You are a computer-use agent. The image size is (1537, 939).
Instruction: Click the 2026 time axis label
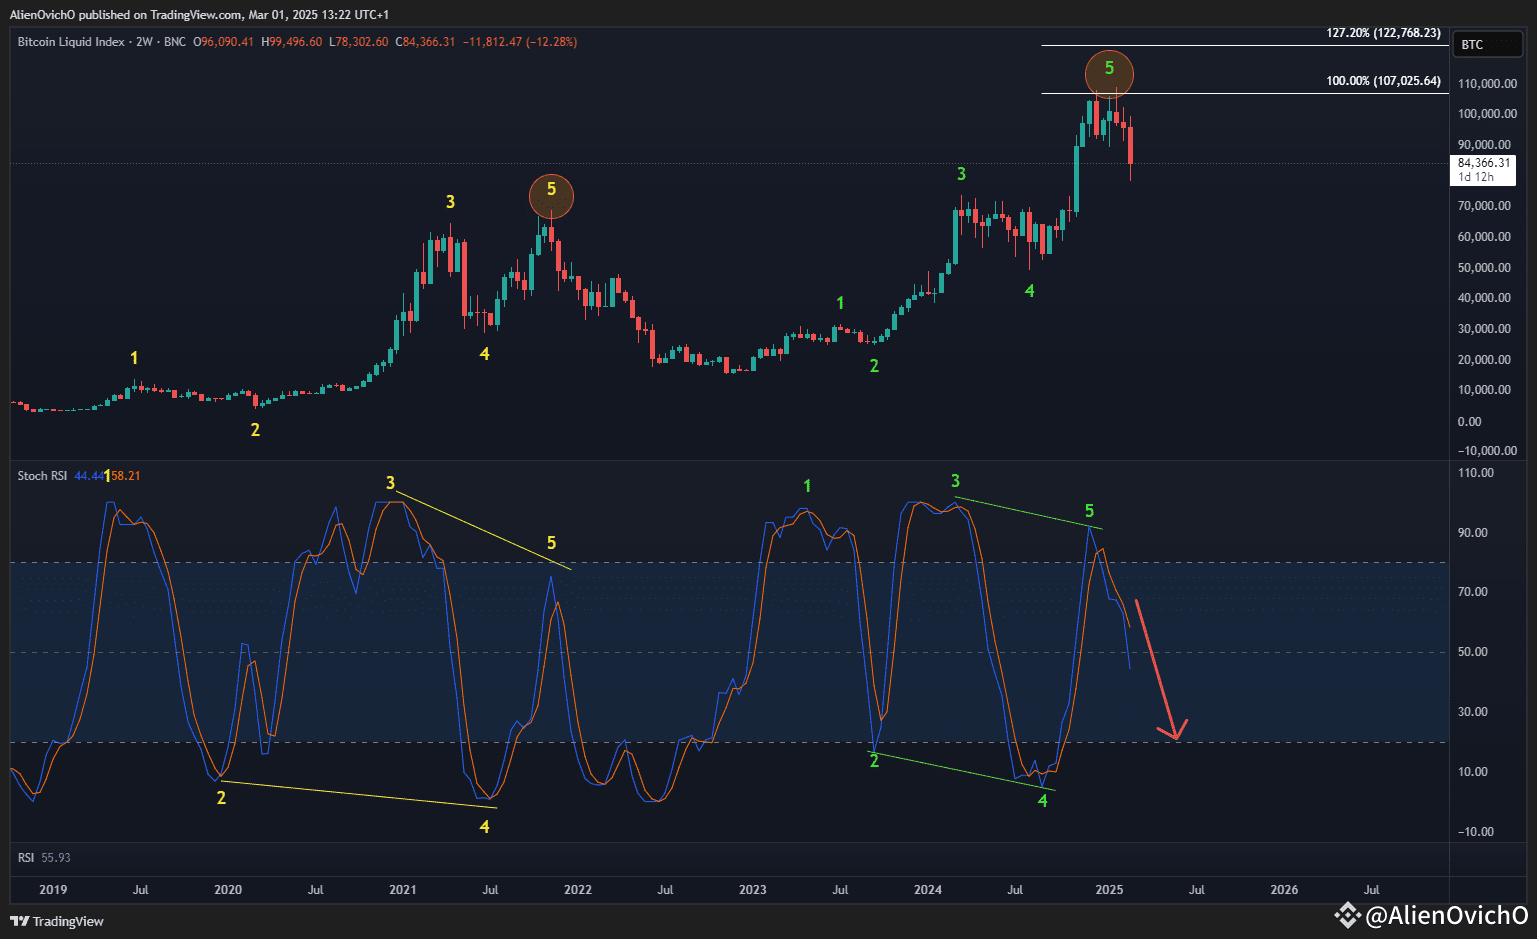pos(1284,890)
